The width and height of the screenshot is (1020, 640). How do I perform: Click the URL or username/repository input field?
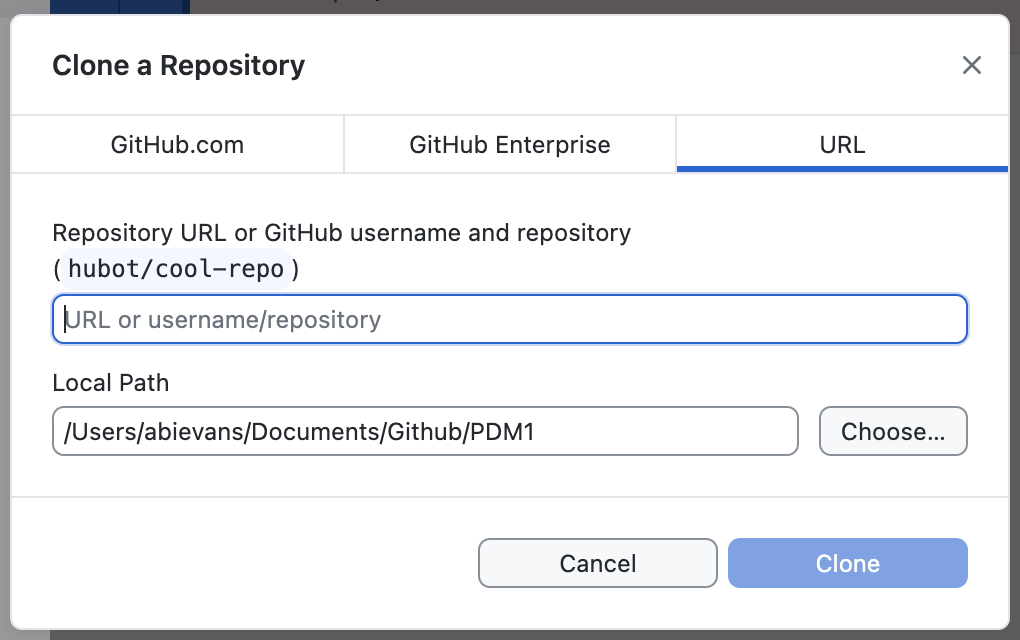[x=510, y=318]
